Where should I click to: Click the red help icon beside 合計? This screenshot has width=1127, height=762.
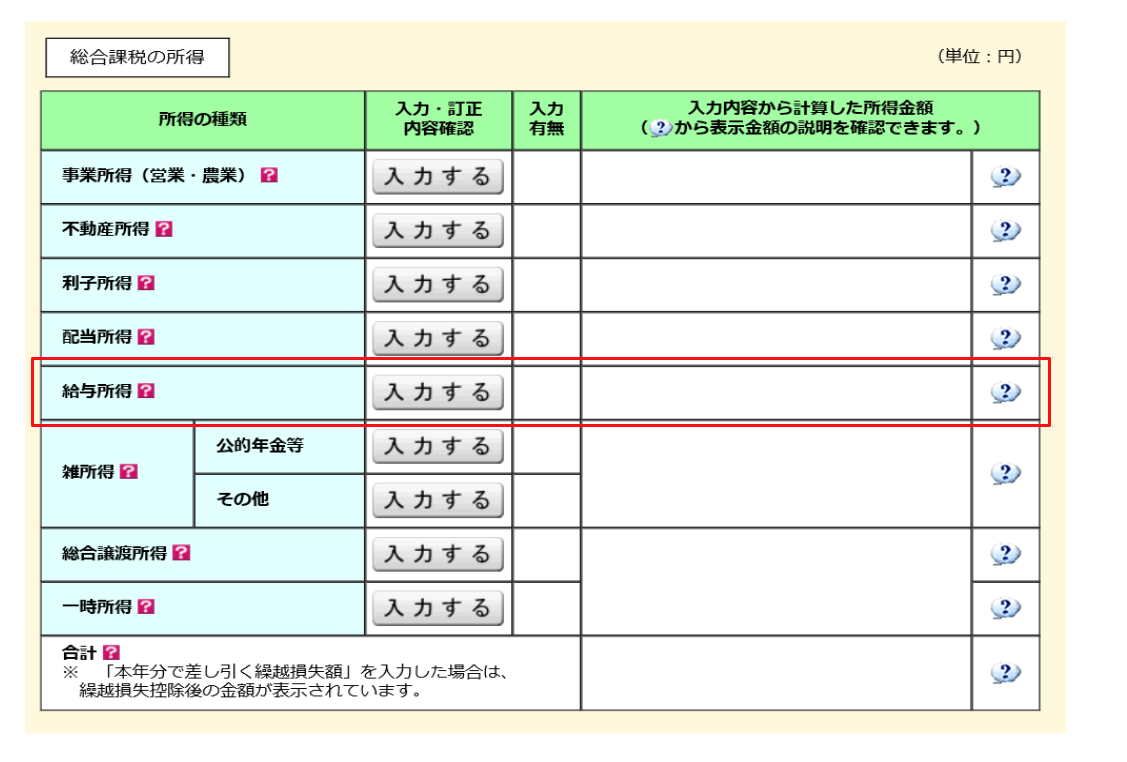point(111,652)
